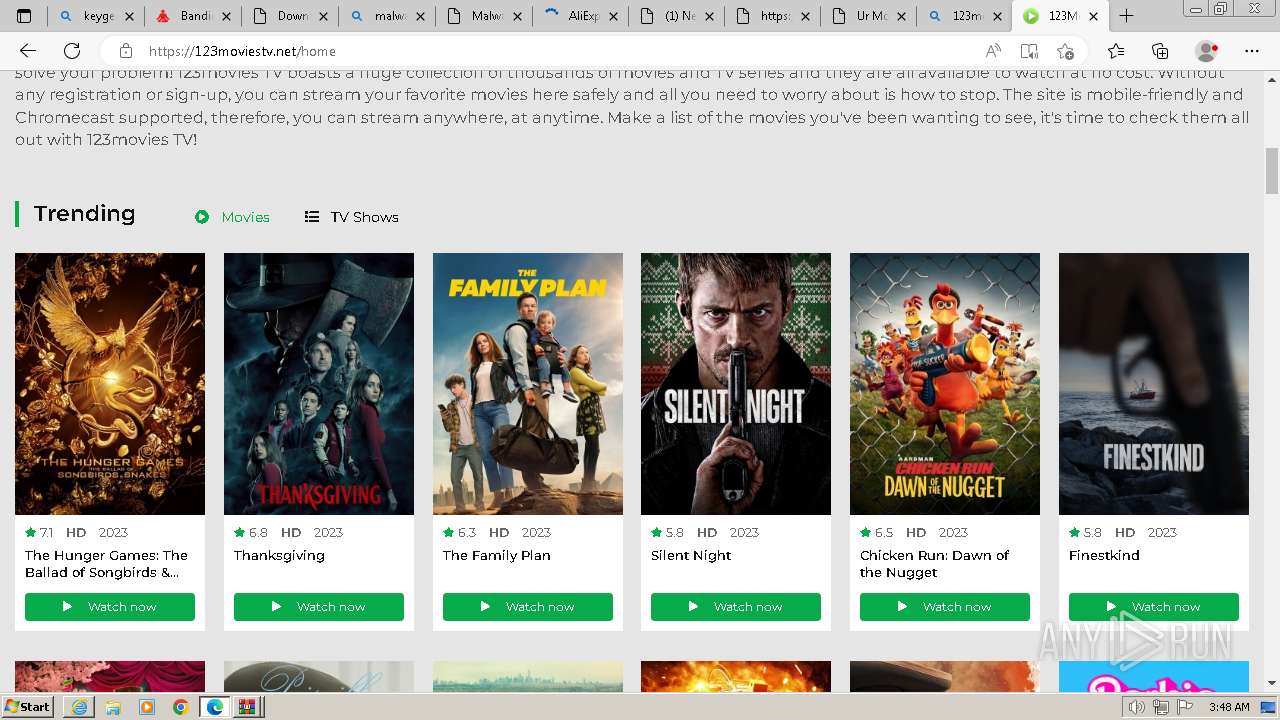Click the page vertical scrollbar thumb
The image size is (1280, 720).
tap(1272, 171)
